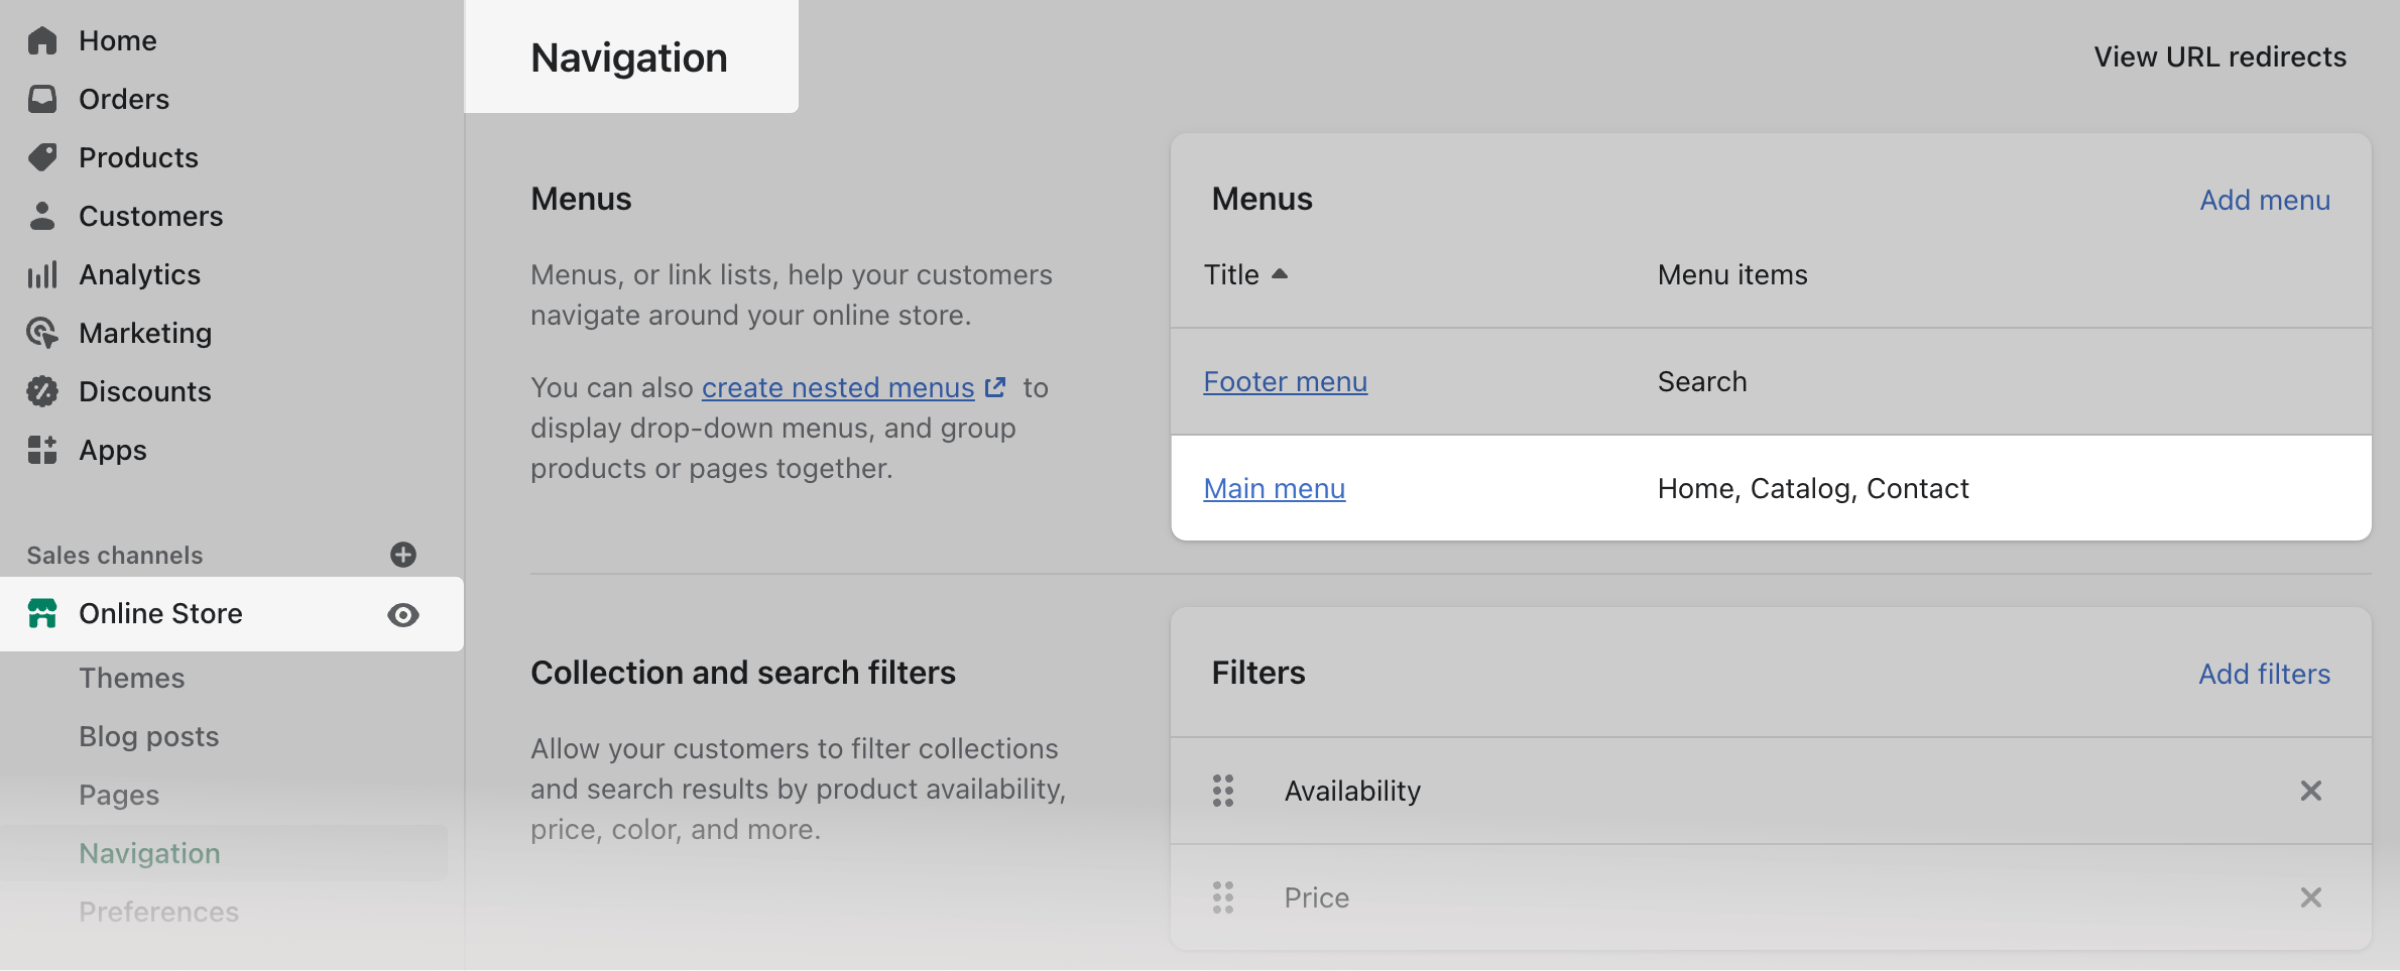Viewport: 2400px width, 971px height.
Task: Click Add filters link
Action: [2264, 674]
